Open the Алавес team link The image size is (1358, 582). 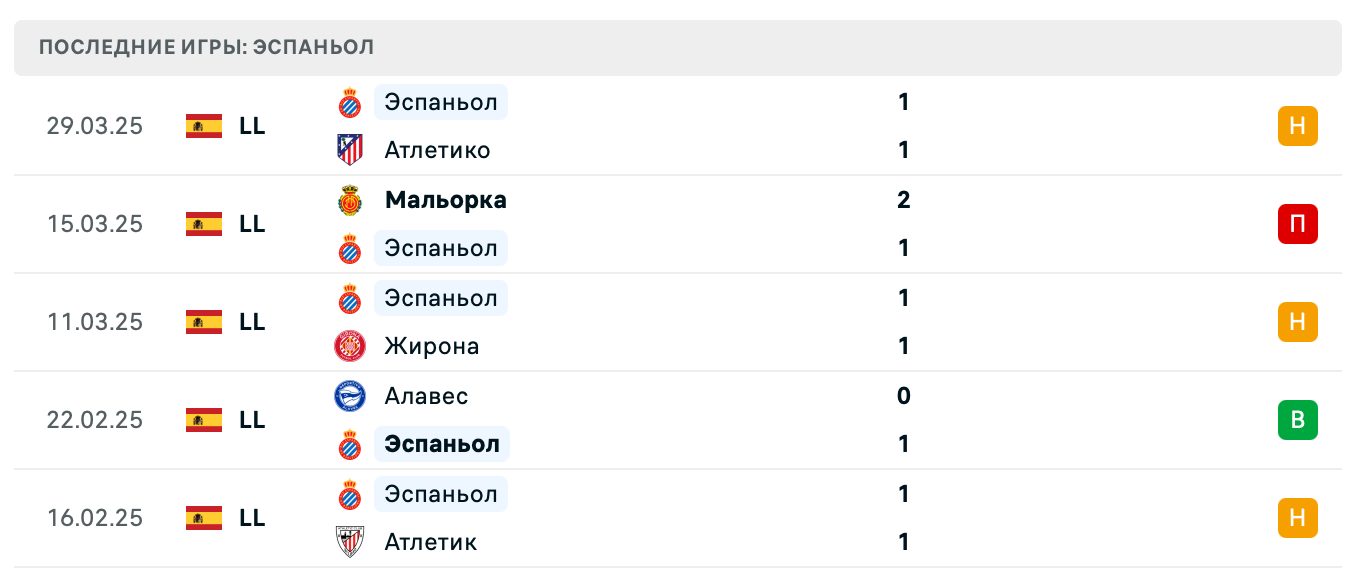(426, 396)
